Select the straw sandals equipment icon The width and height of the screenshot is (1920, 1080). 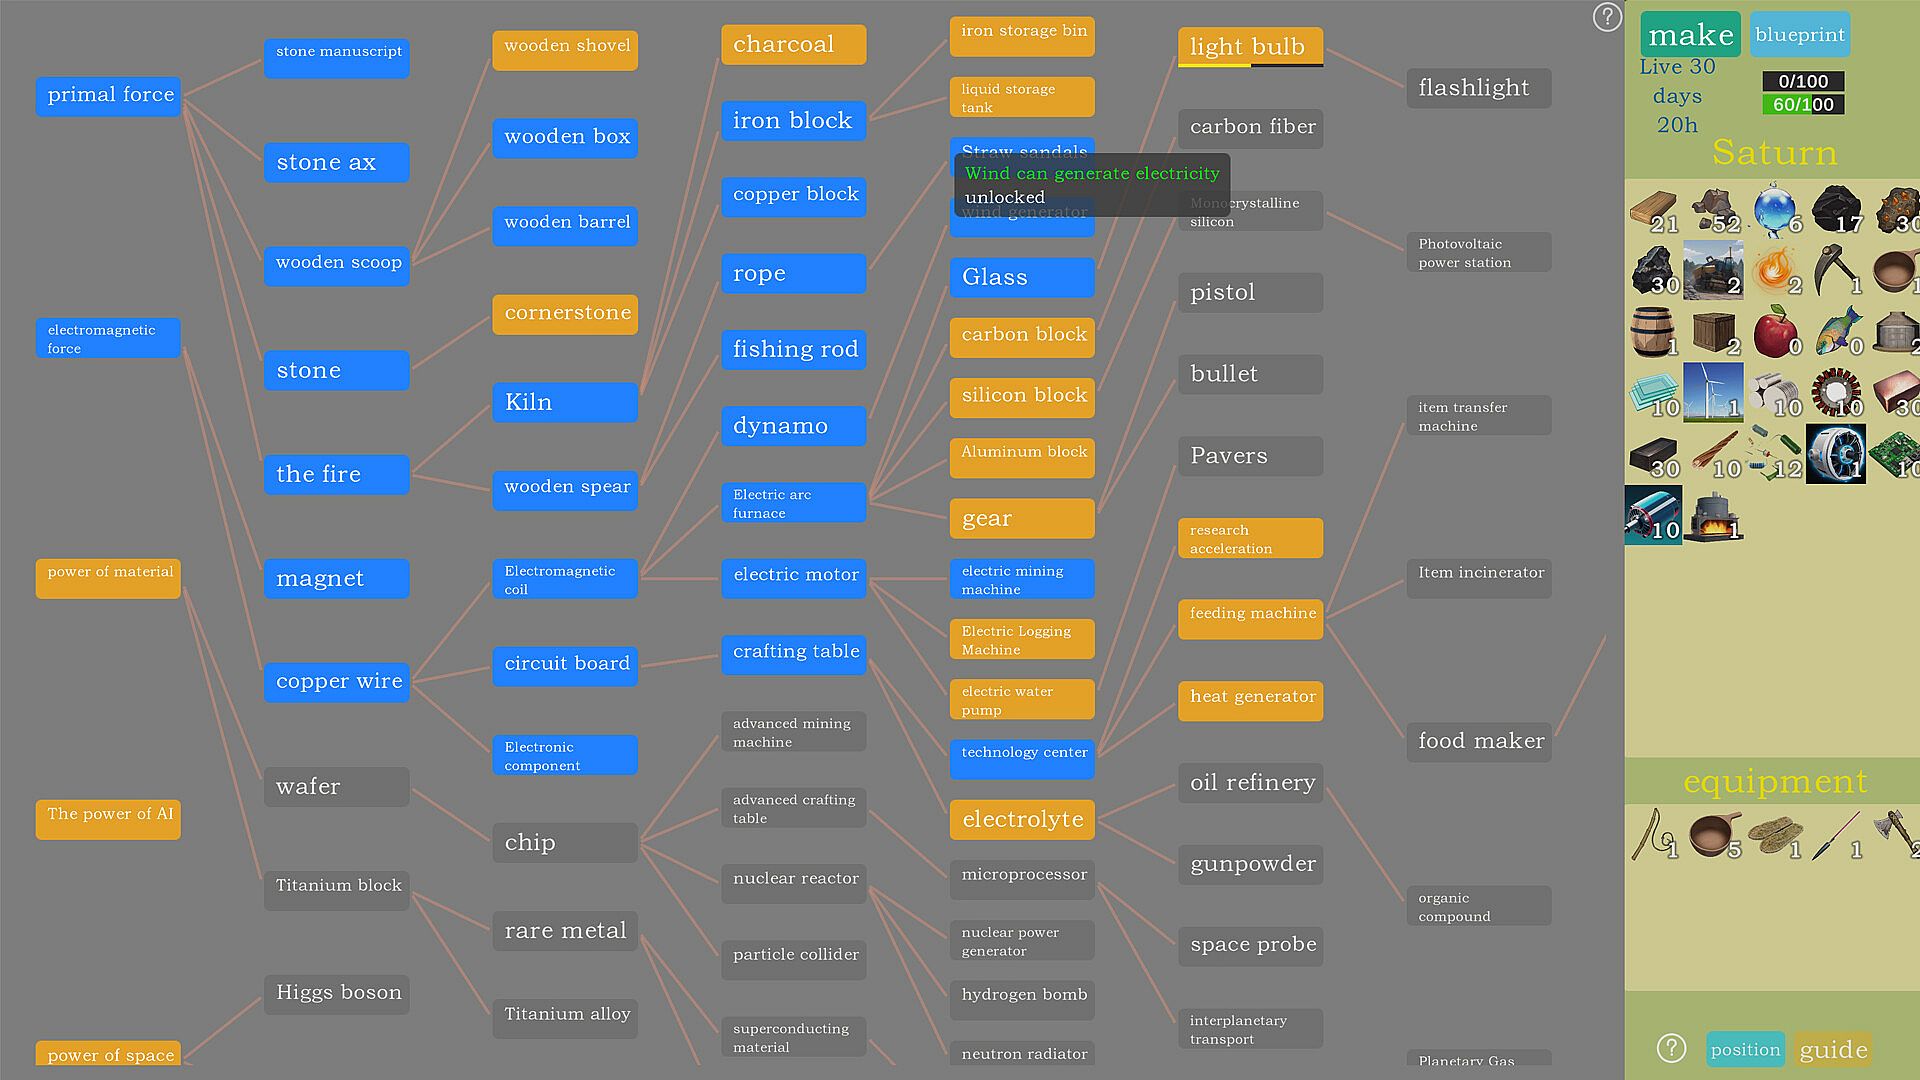tap(1775, 835)
